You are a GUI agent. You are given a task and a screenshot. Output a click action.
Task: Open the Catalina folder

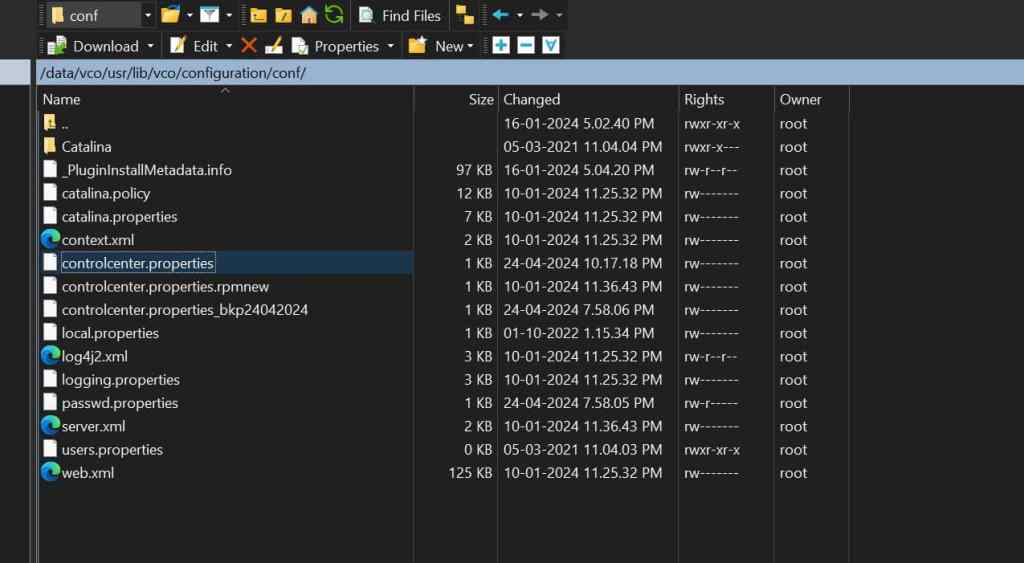[x=86, y=147]
